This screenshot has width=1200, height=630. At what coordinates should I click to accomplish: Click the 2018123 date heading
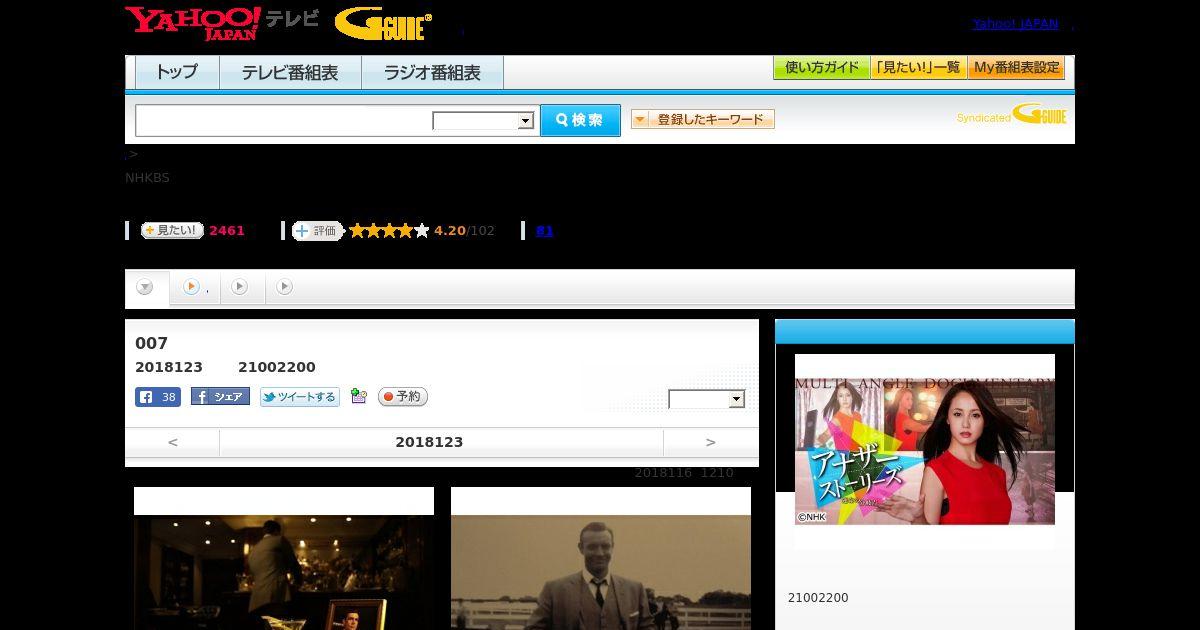point(429,442)
